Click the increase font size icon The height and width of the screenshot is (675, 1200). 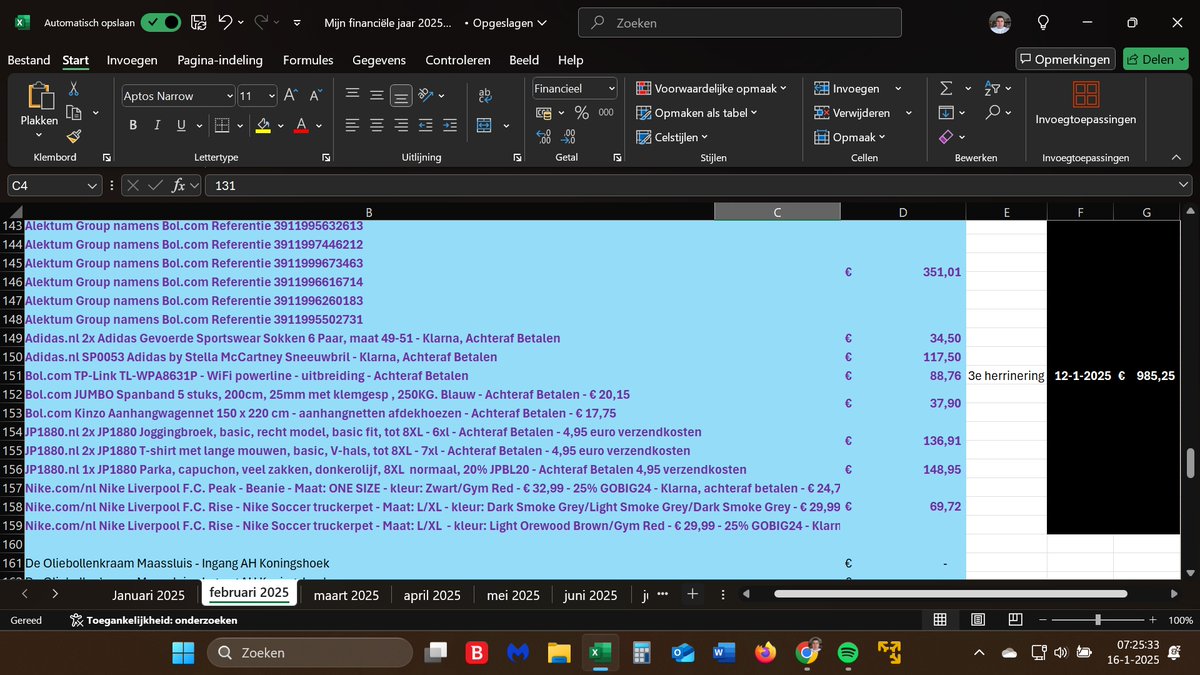[x=291, y=96]
